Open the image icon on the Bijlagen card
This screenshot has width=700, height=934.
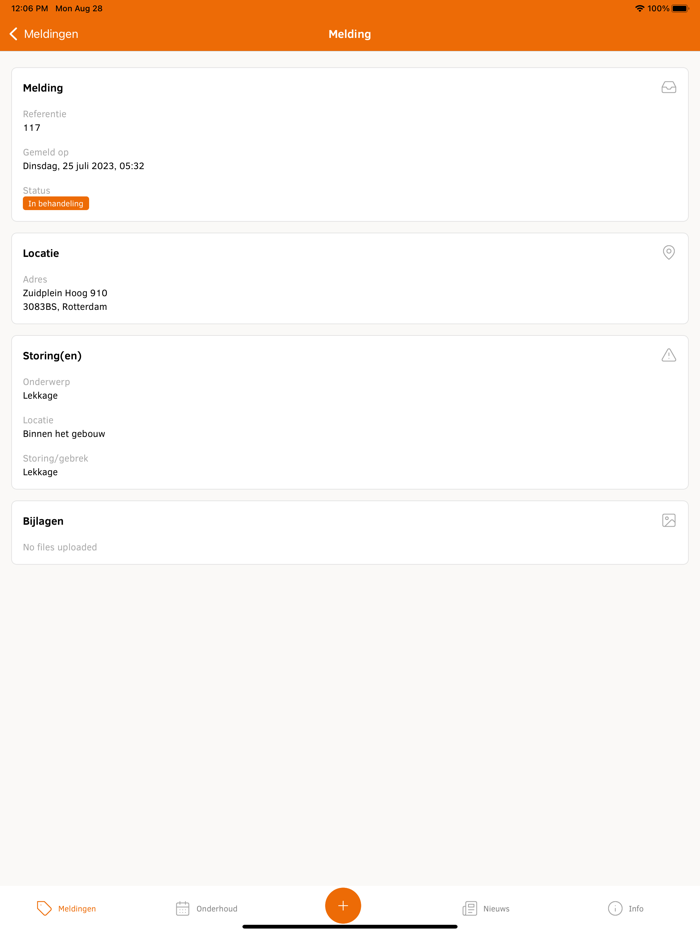tap(668, 520)
